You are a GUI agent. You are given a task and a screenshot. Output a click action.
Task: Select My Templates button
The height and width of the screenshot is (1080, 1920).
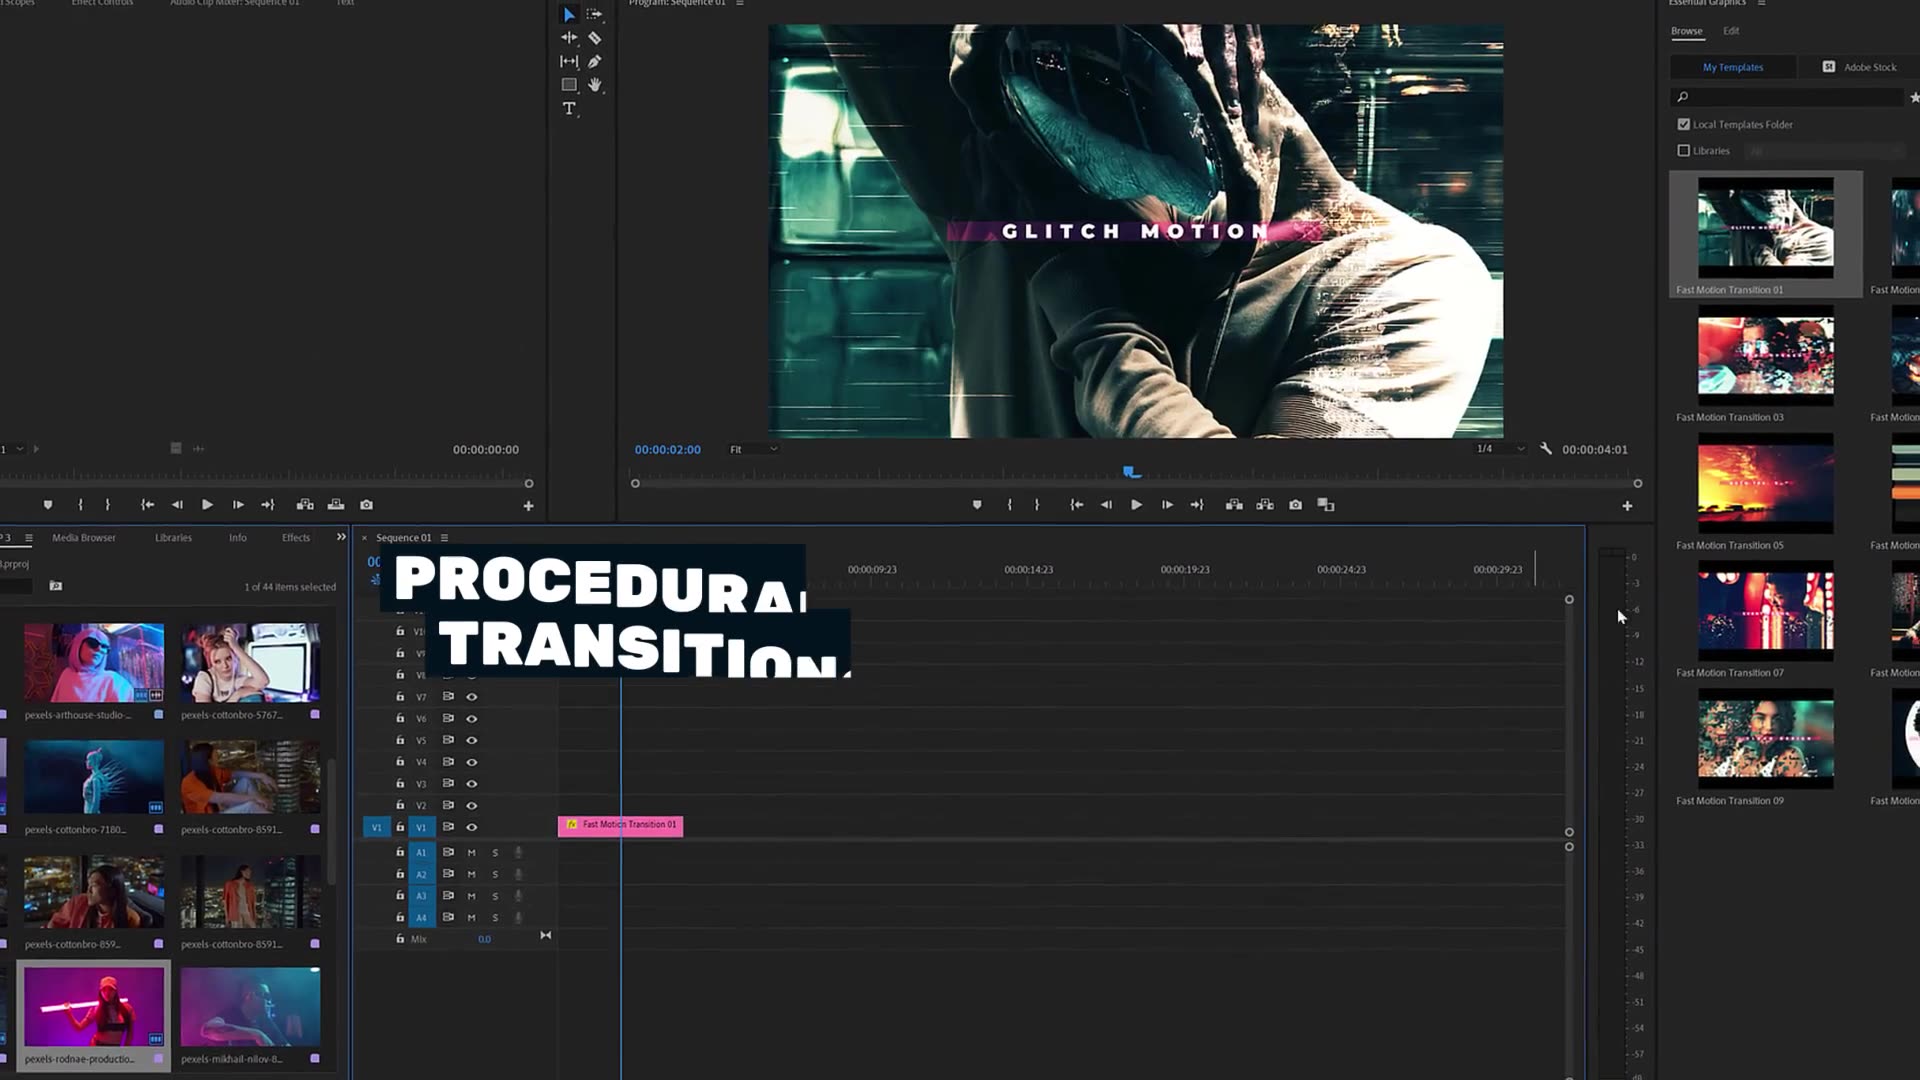tap(1733, 67)
